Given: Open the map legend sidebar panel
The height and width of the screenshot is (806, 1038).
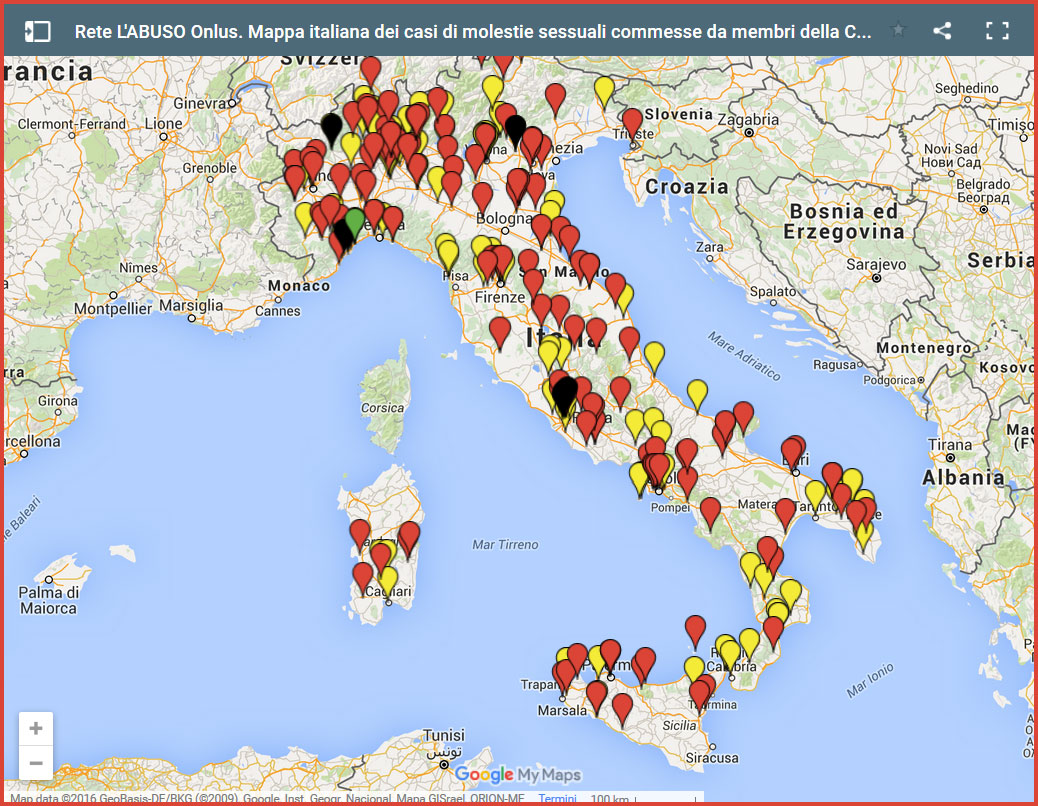Looking at the screenshot, I should click(x=37, y=31).
